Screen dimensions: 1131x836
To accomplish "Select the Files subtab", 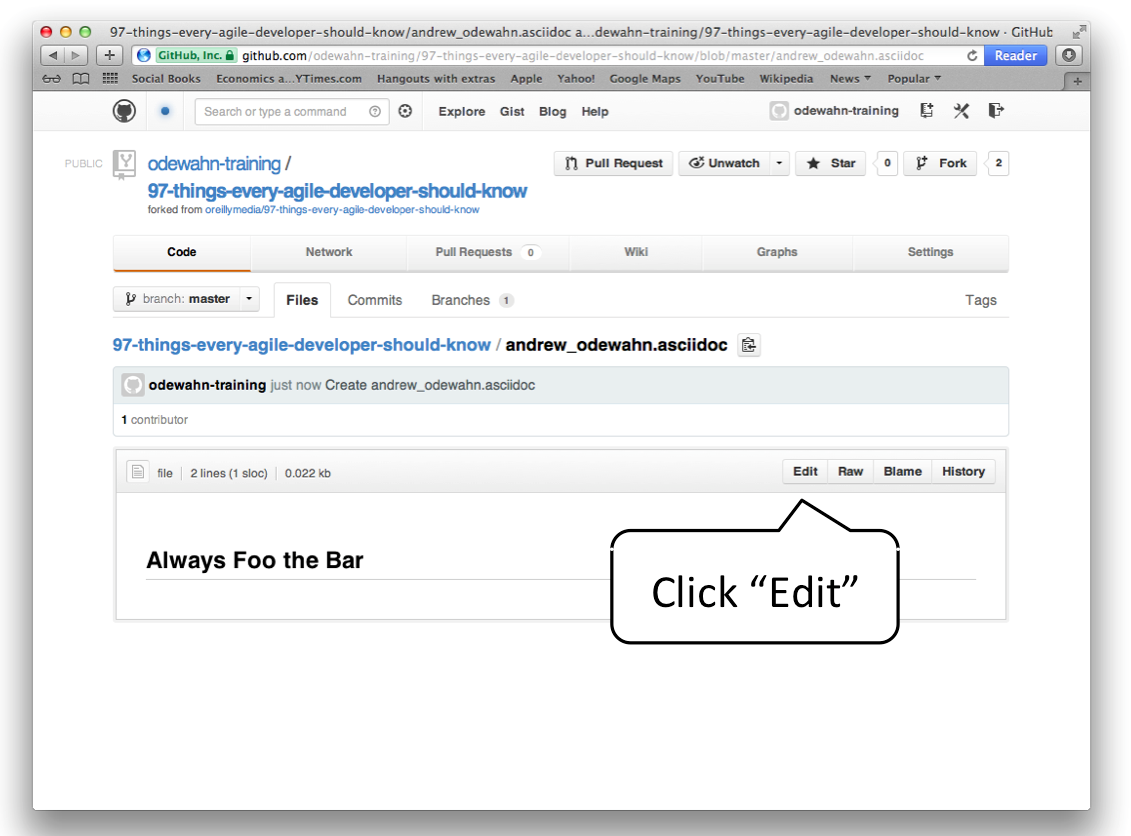I will [x=302, y=300].
